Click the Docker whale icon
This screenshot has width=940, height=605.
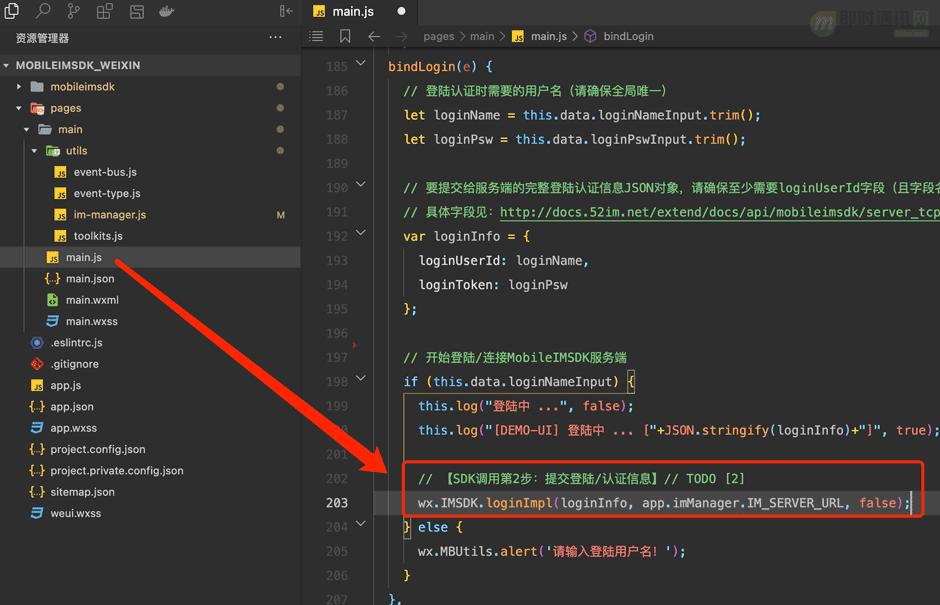point(167,12)
